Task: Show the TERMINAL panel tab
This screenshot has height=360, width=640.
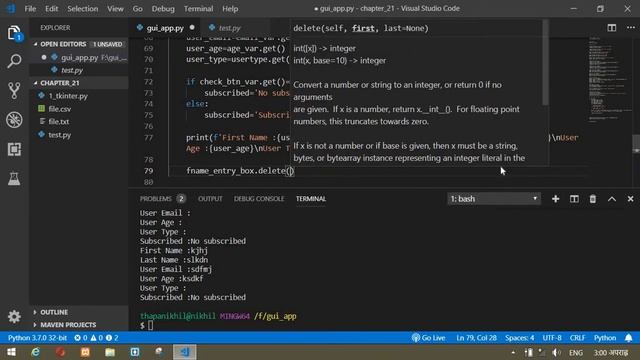Action: [x=311, y=199]
